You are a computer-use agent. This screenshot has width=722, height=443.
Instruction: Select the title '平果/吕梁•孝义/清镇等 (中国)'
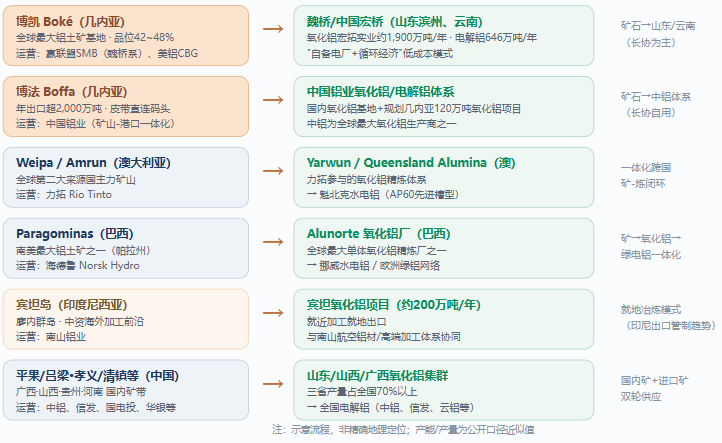(x=97, y=375)
